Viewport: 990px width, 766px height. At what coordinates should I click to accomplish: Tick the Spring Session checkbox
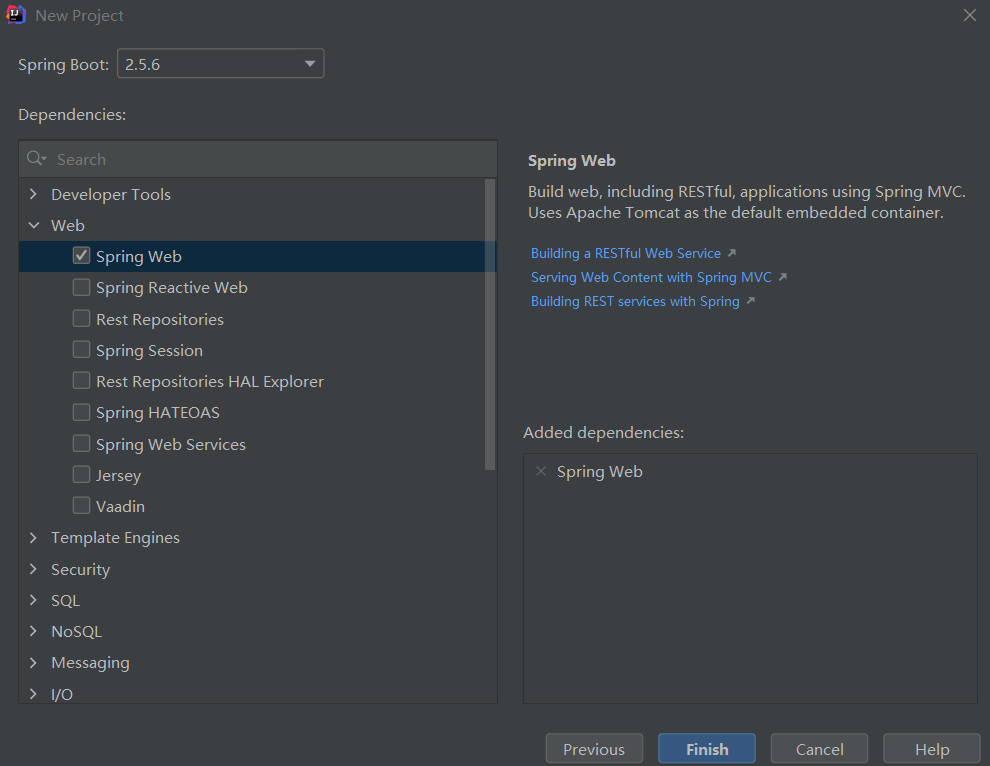point(81,349)
